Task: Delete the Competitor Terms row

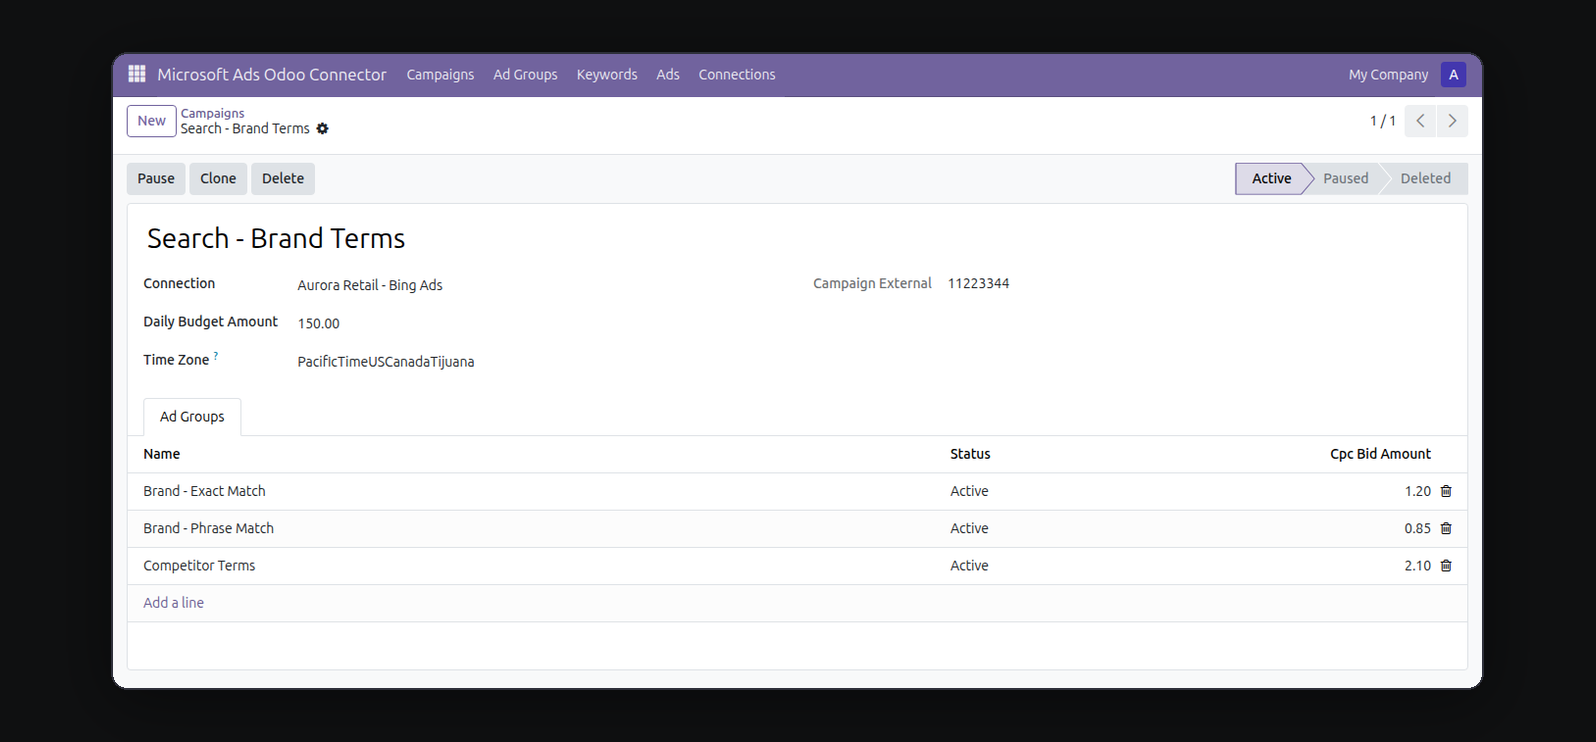Action: (1446, 565)
